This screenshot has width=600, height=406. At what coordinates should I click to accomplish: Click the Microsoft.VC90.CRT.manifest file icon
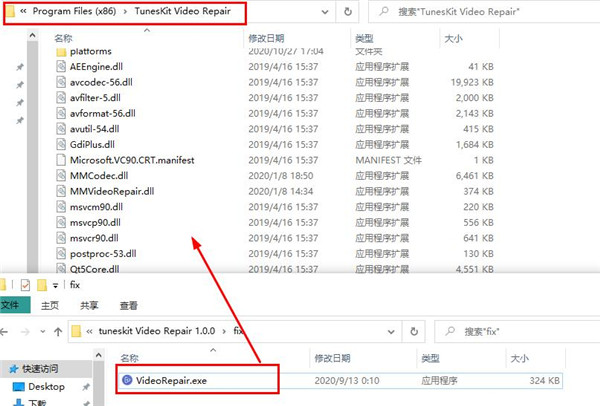click(61, 160)
